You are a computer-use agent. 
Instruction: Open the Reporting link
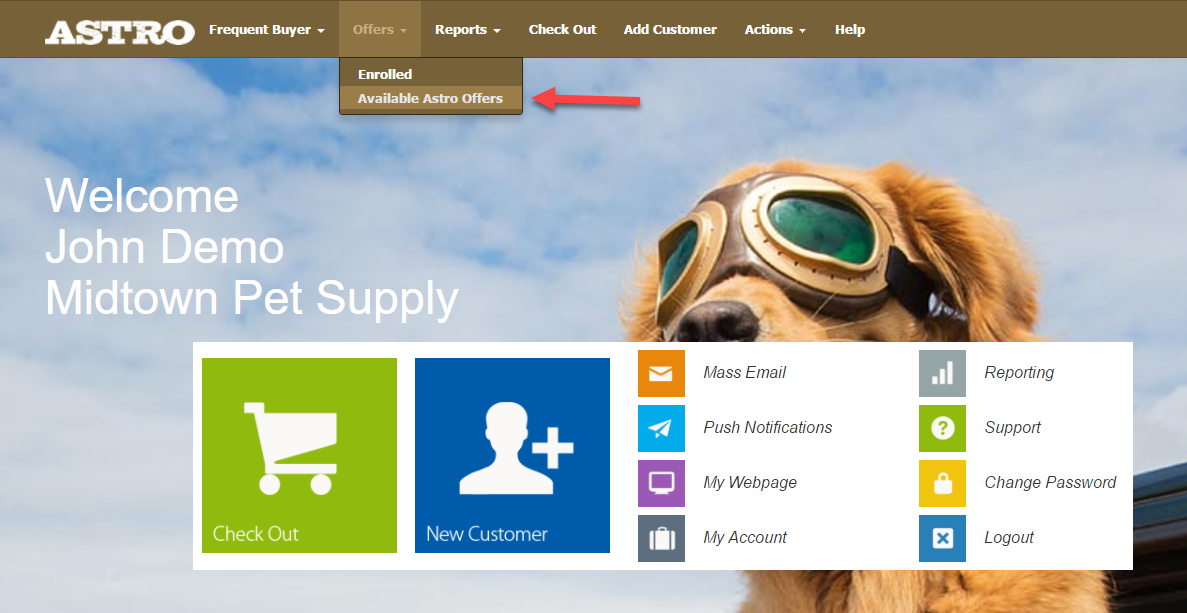[1019, 372]
